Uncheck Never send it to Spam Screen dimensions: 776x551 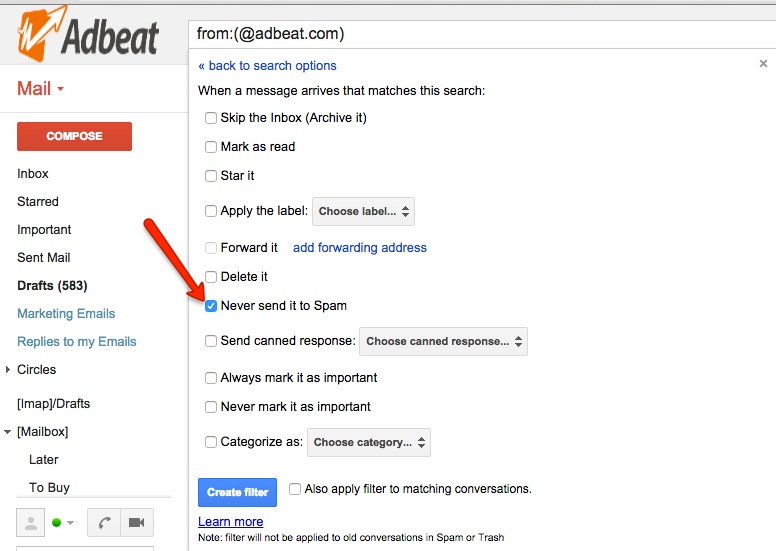[x=211, y=306]
